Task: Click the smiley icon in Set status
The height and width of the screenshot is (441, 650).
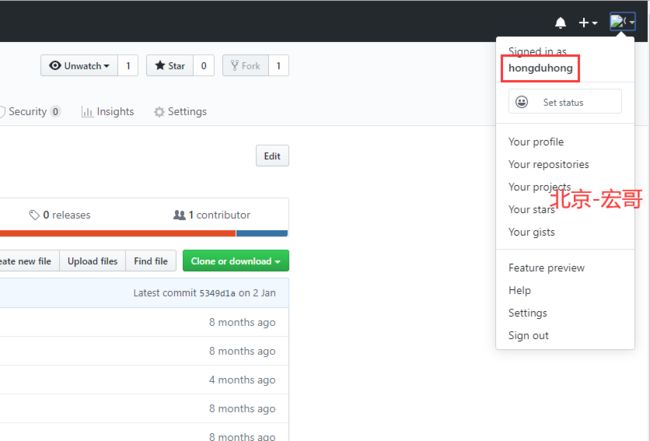Action: pos(521,102)
